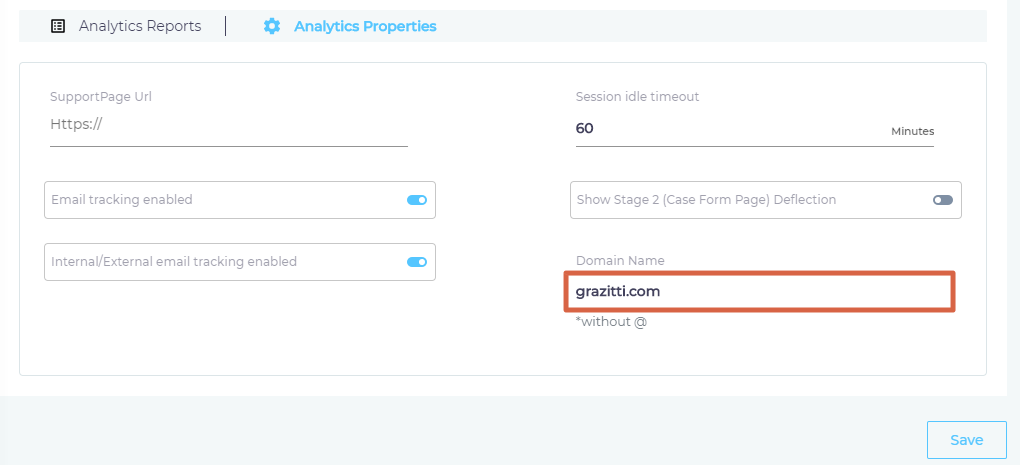Click the vertical divider beside Analytics Reports
The height and width of the screenshot is (465, 1020).
click(226, 26)
